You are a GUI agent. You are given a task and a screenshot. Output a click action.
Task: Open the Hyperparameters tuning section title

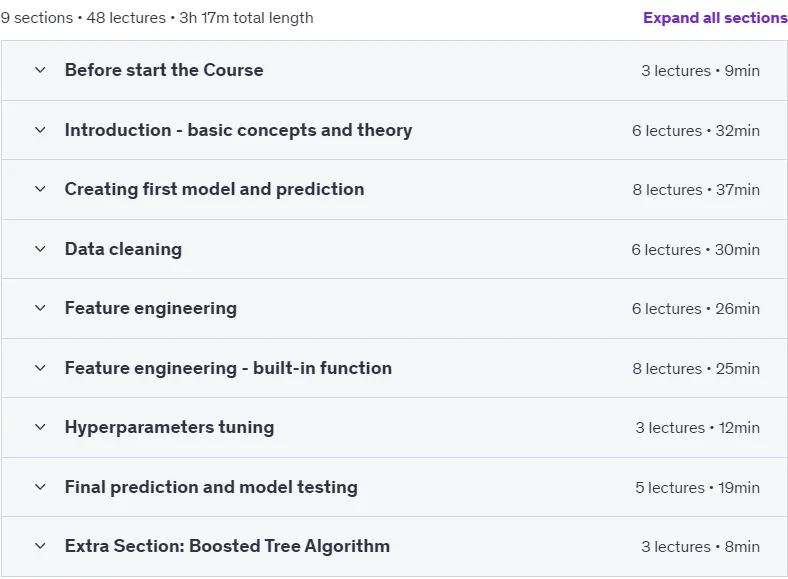click(x=169, y=427)
